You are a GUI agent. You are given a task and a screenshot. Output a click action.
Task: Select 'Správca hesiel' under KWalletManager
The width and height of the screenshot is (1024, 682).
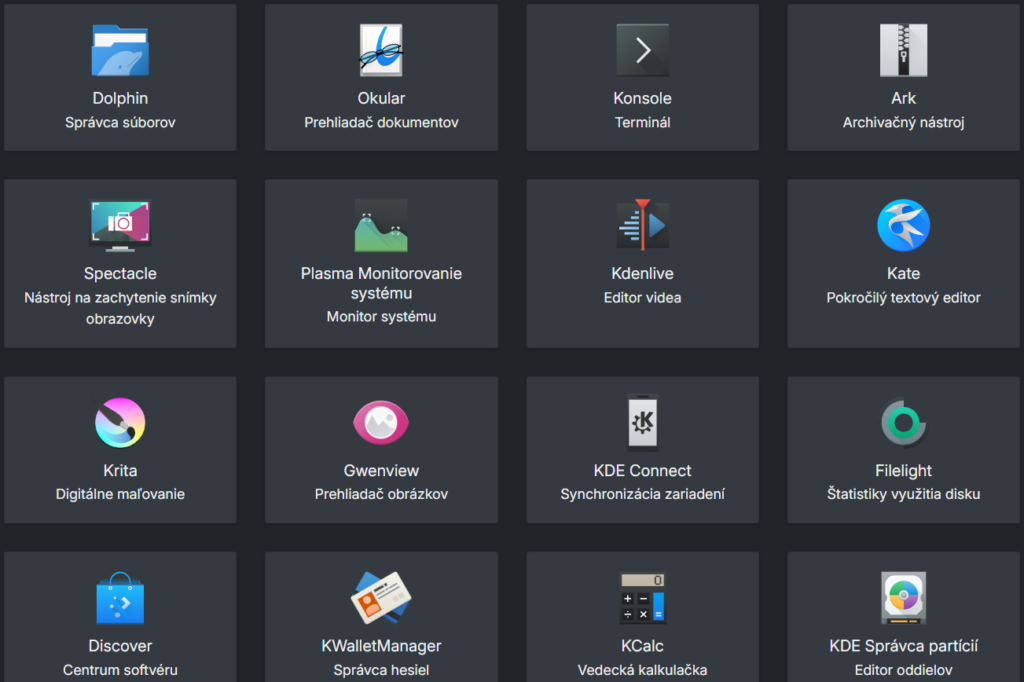[x=381, y=670]
